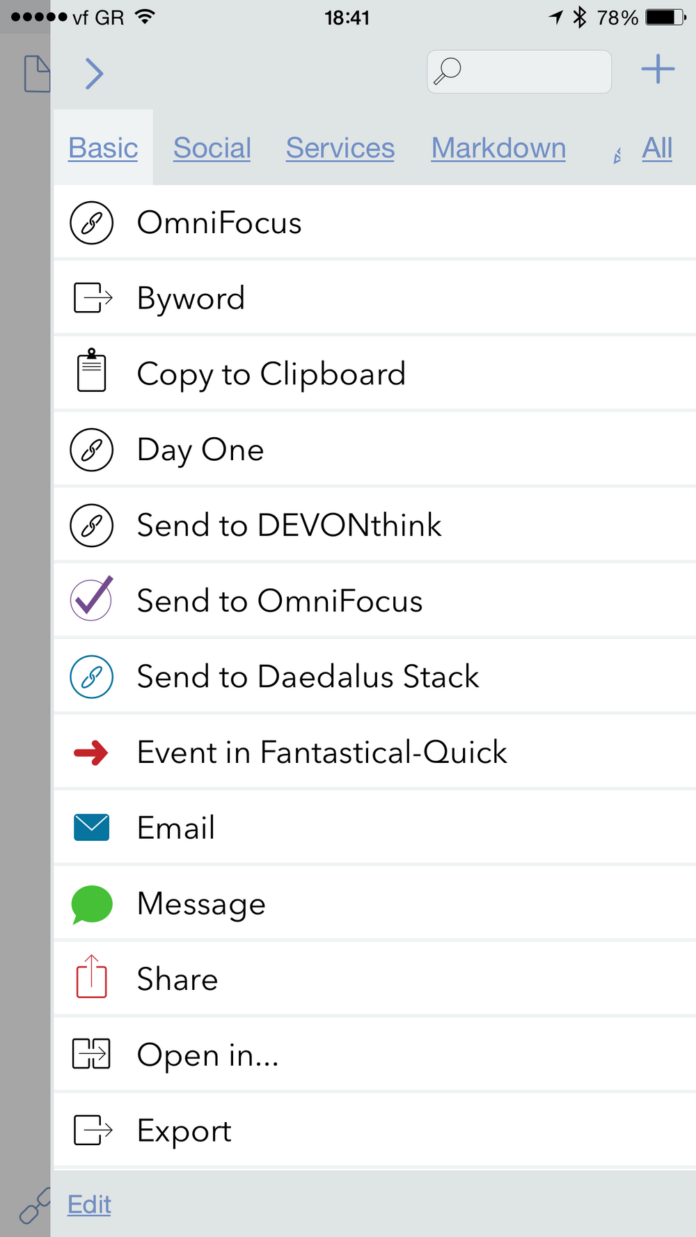Tap the red arrow Fantastical icon
Screen dimensions: 696x1237
(91, 752)
